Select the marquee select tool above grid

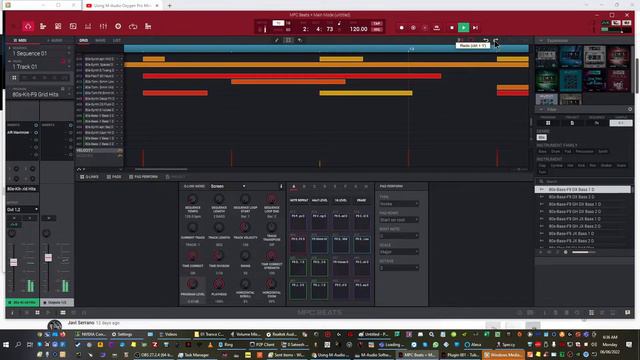pyautogui.click(x=289, y=40)
